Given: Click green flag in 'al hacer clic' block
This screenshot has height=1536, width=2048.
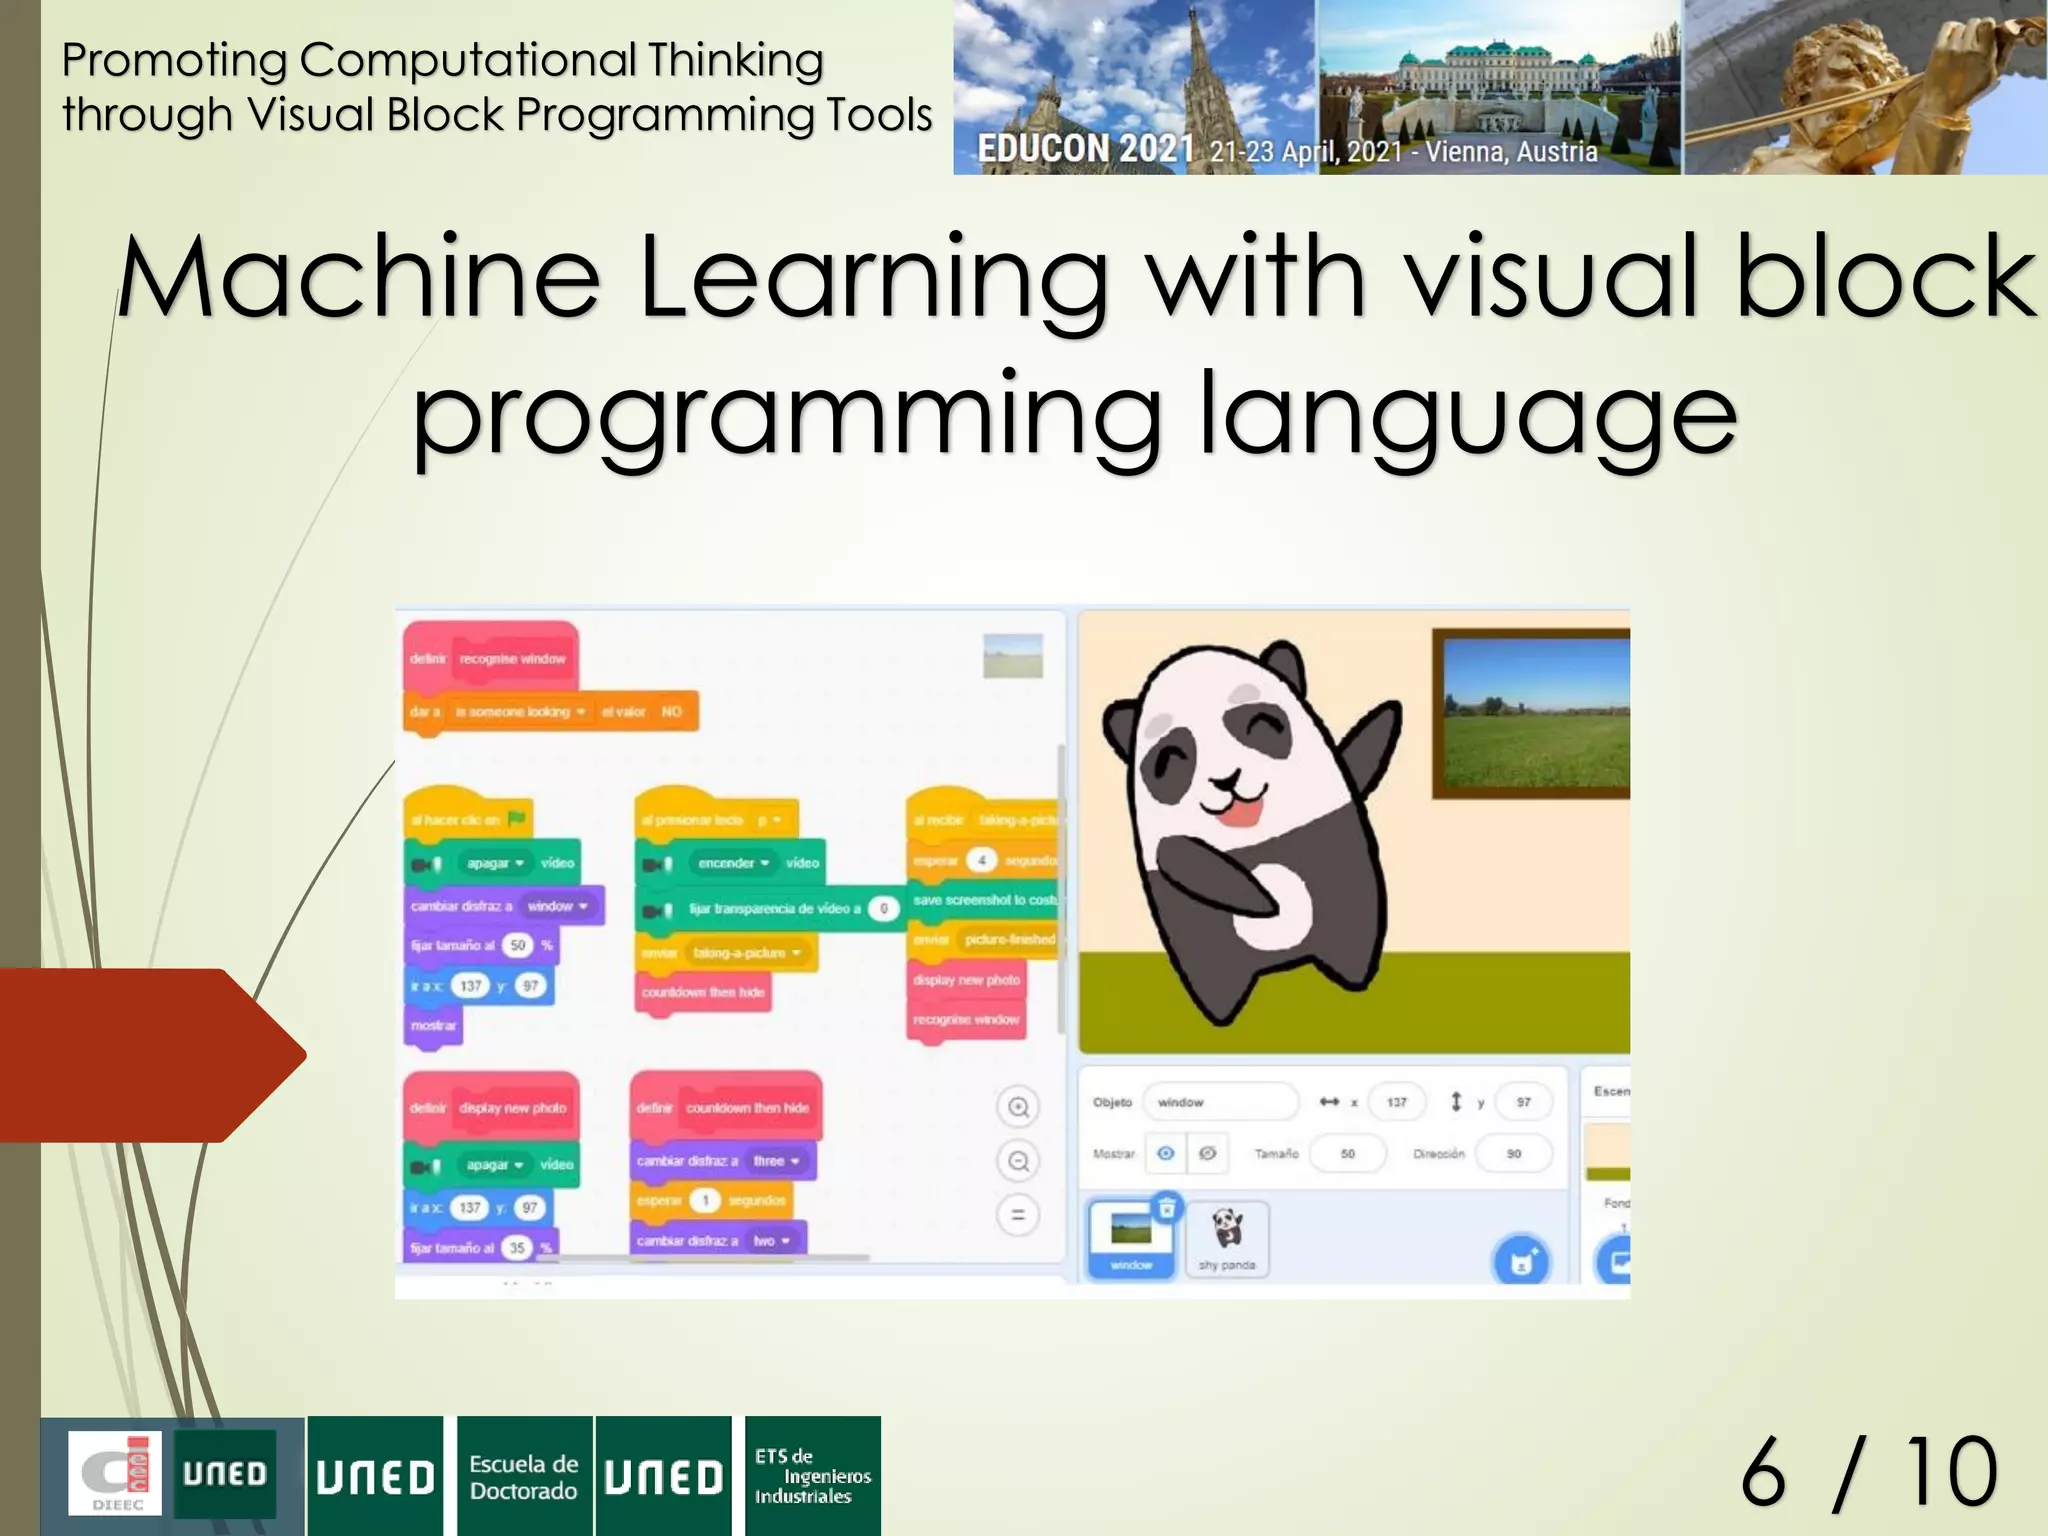Looking at the screenshot, I should 517,819.
